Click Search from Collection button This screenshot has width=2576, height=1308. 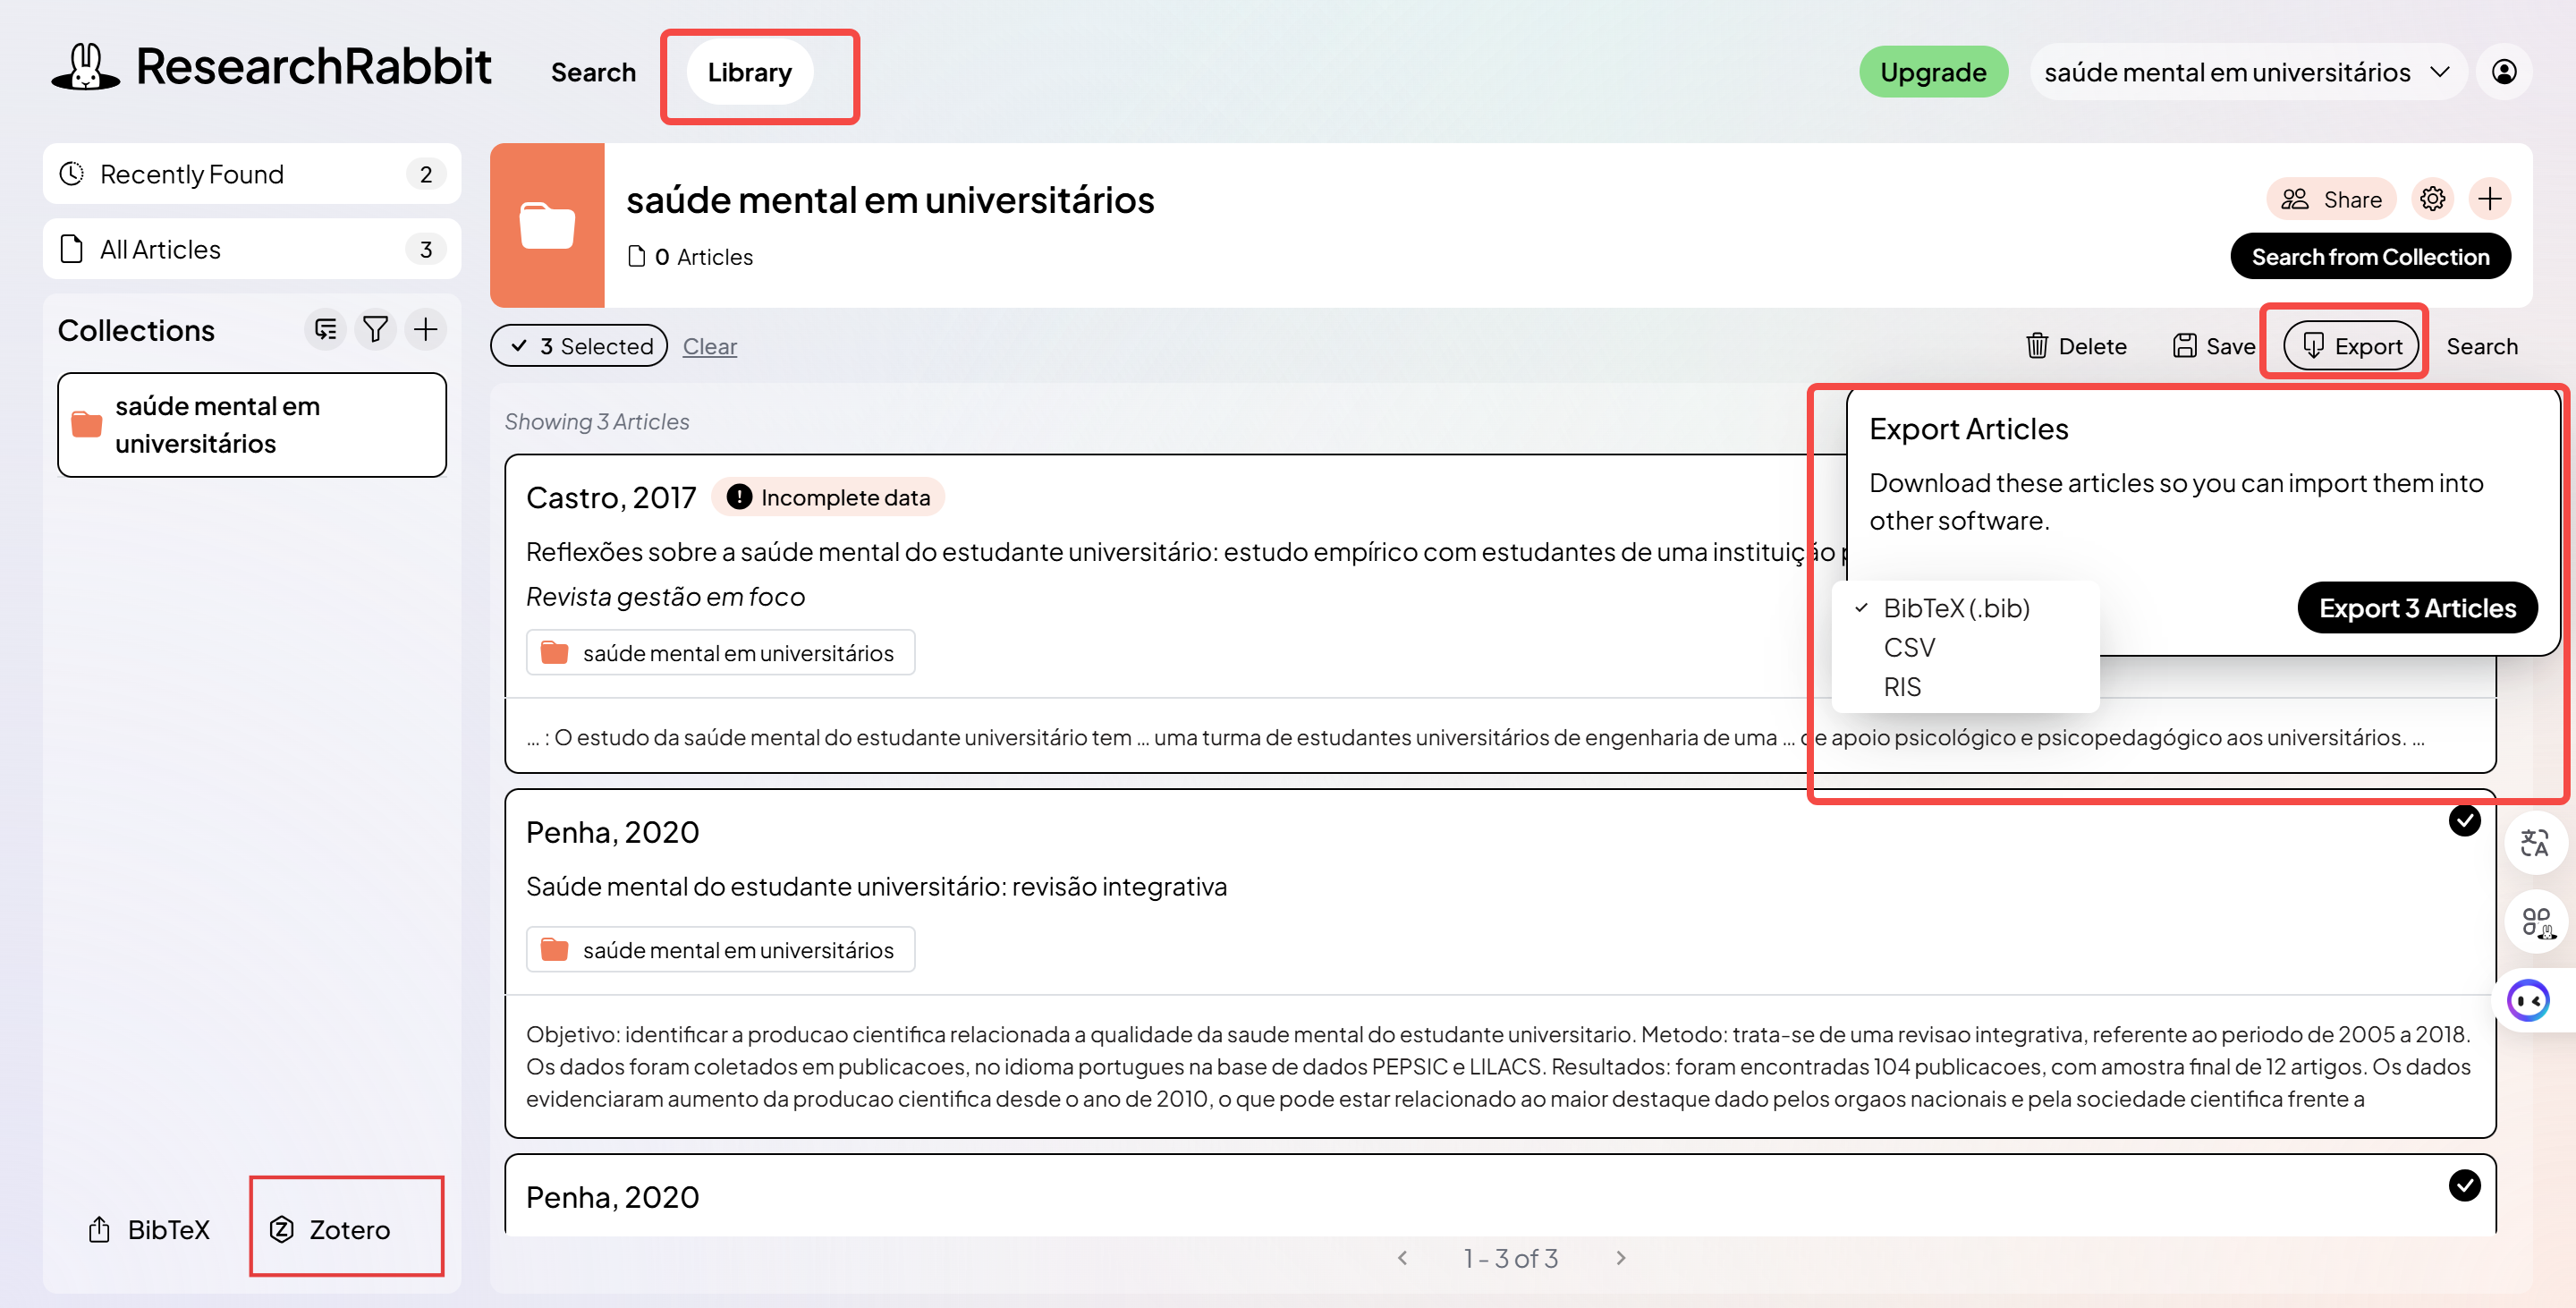(x=2370, y=257)
